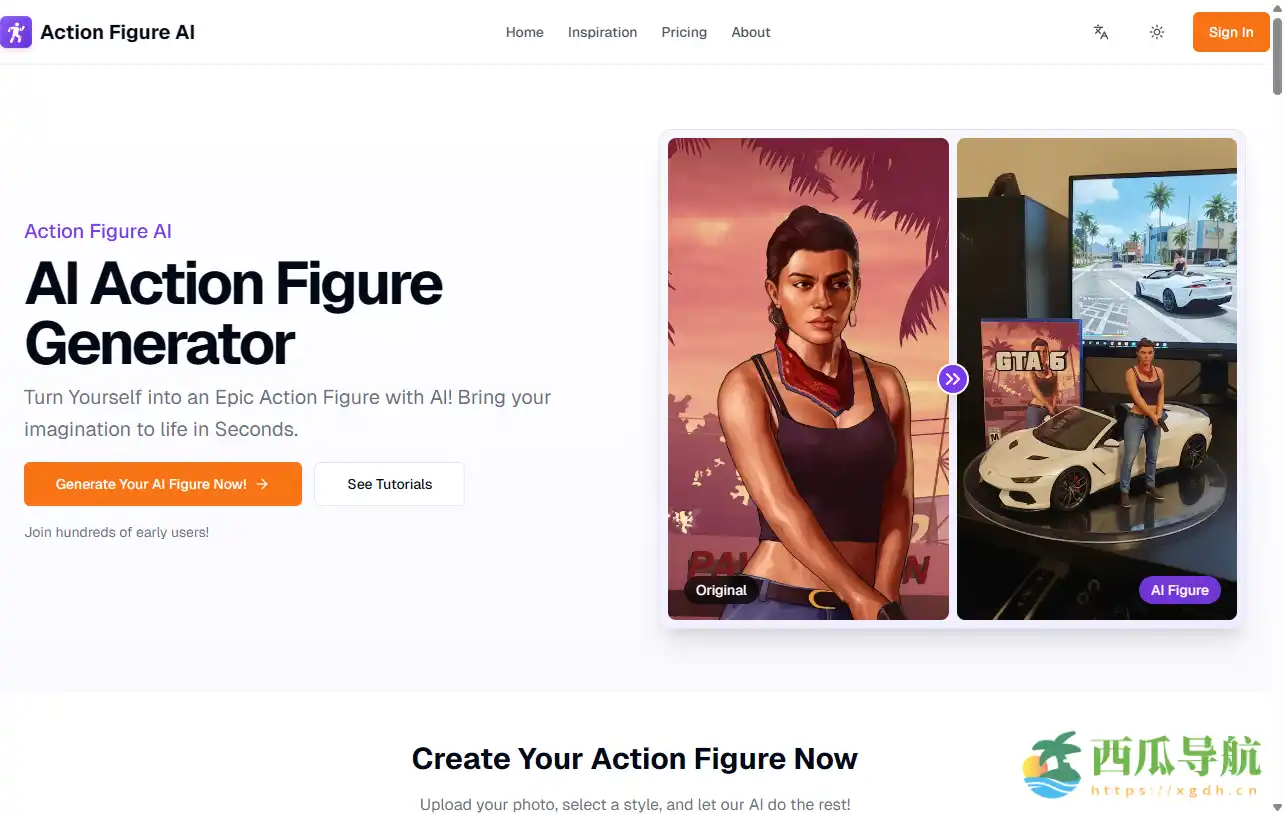This screenshot has height=815, width=1285.
Task: Click the scrollbar up arrow
Action: click(1277, 8)
